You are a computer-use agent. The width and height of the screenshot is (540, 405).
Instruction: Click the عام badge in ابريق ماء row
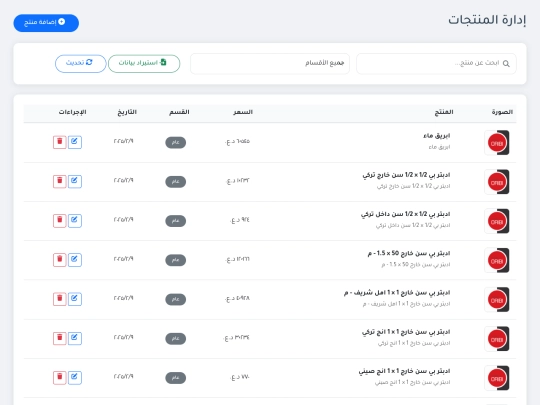coord(176,143)
